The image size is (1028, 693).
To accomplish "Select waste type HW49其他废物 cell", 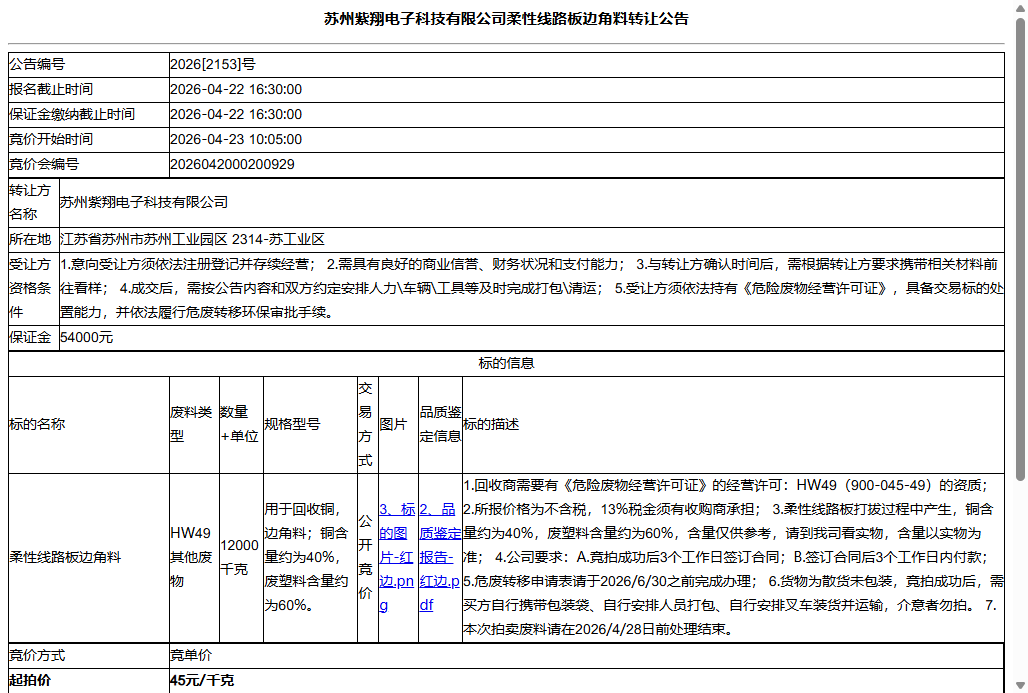I will coord(194,558).
